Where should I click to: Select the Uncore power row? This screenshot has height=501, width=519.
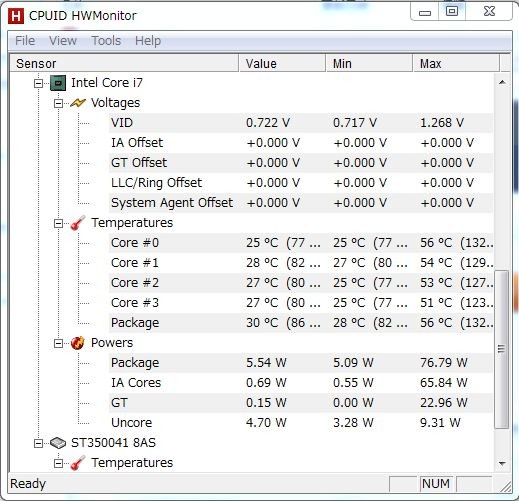pos(301,423)
